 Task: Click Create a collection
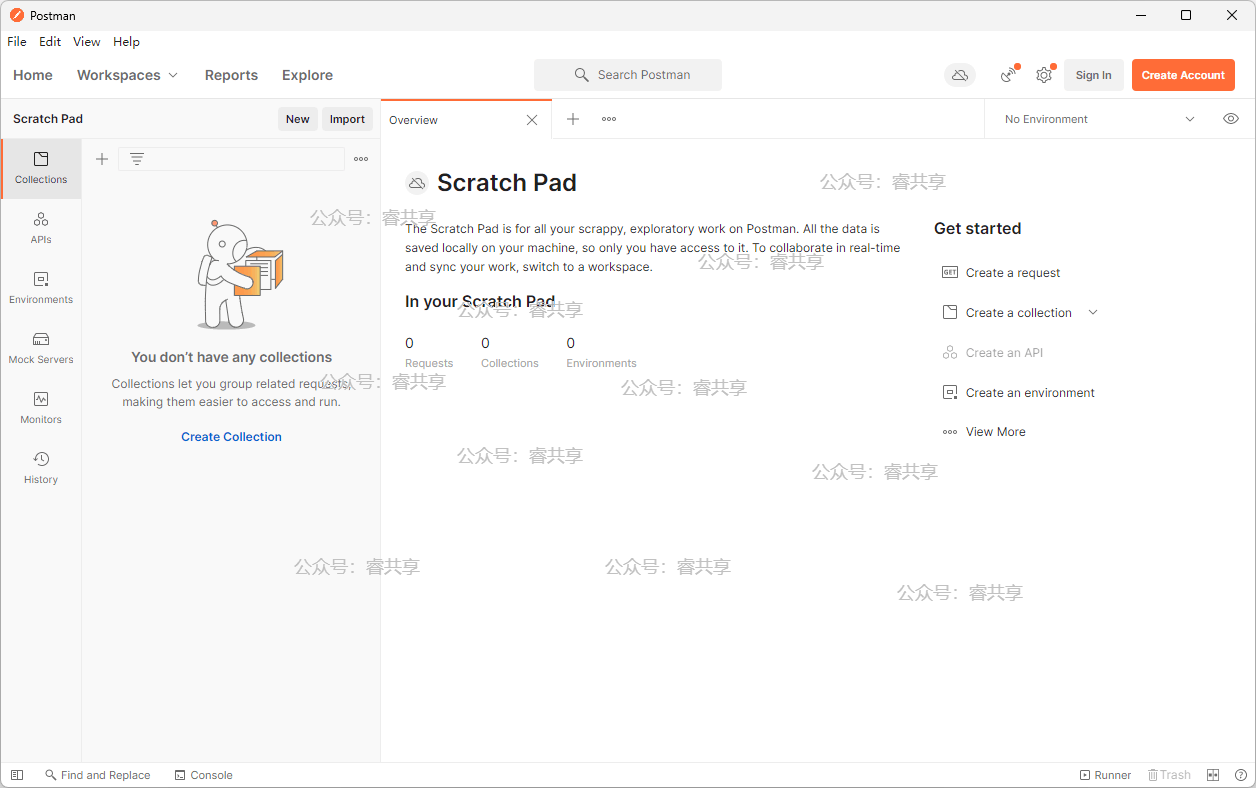[1007, 313]
